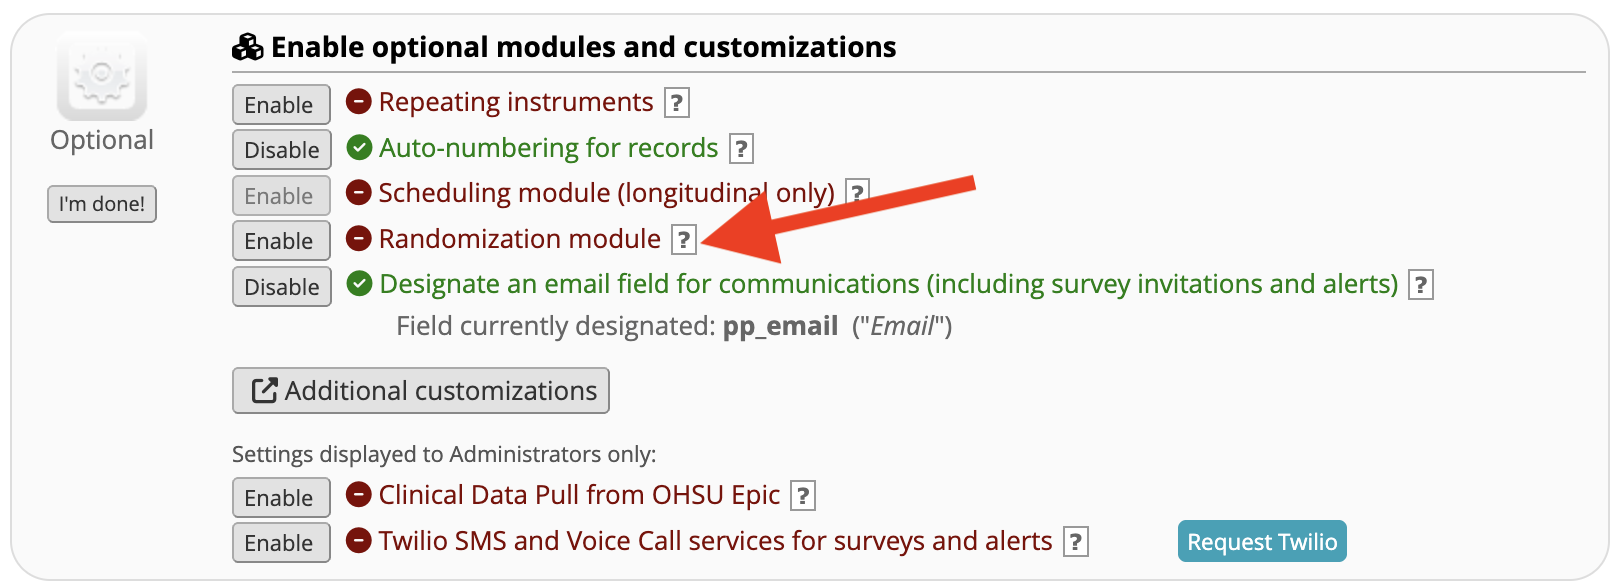Click the Request Twilio button
This screenshot has width=1622, height=588.
coord(1262,542)
